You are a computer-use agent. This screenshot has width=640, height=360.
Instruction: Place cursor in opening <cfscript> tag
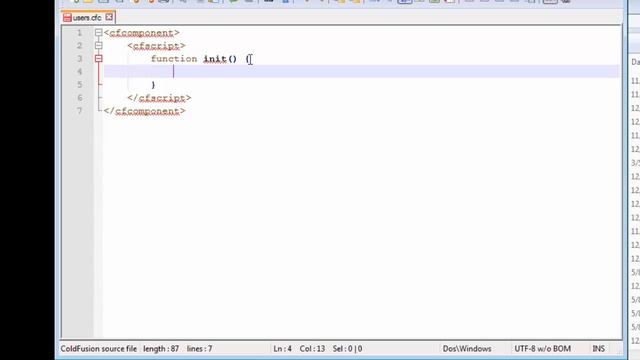(156, 46)
